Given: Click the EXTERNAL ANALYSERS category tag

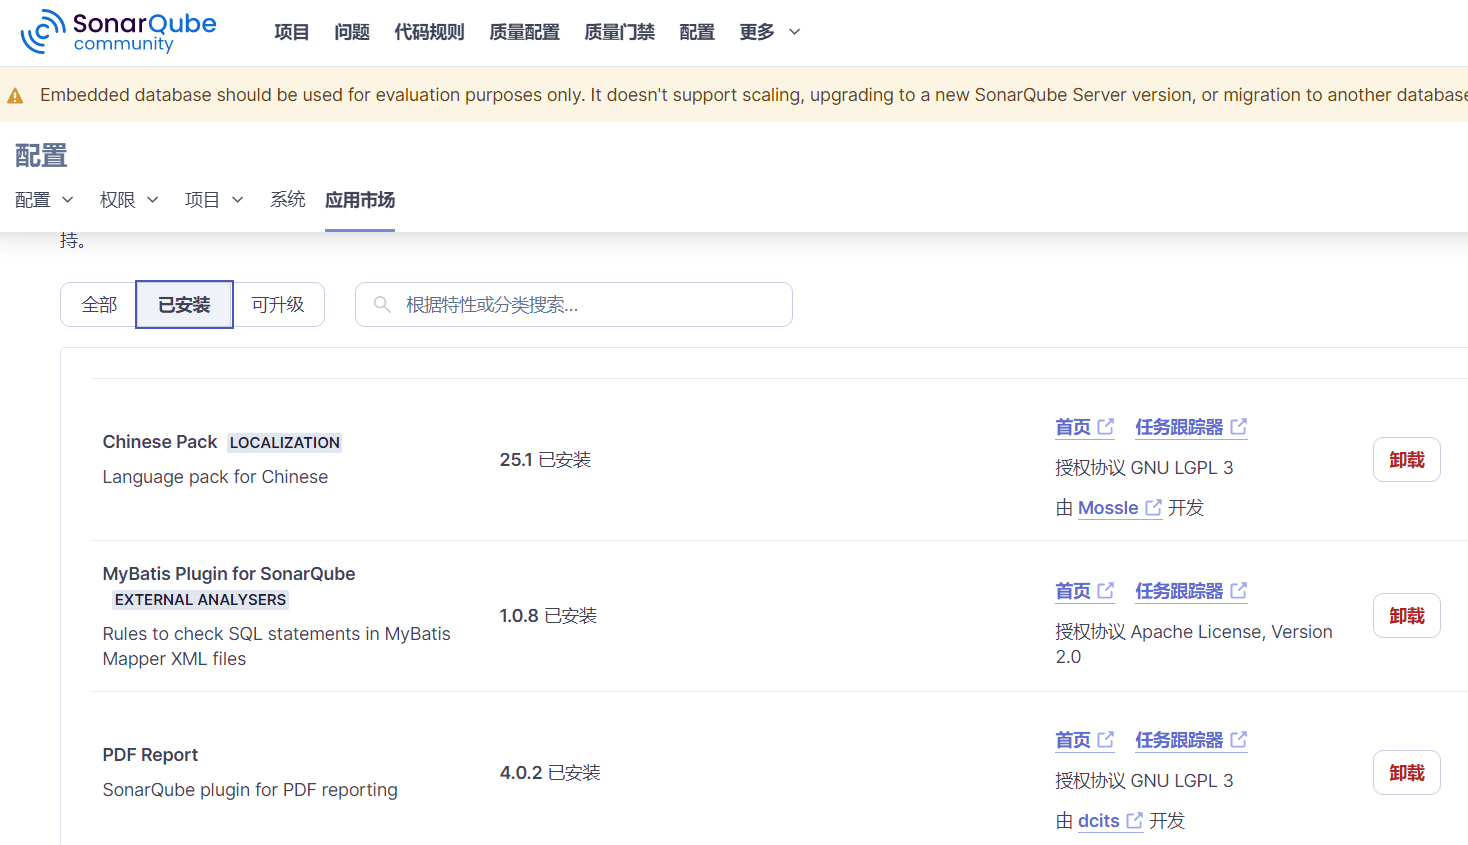Looking at the screenshot, I should (x=200, y=600).
